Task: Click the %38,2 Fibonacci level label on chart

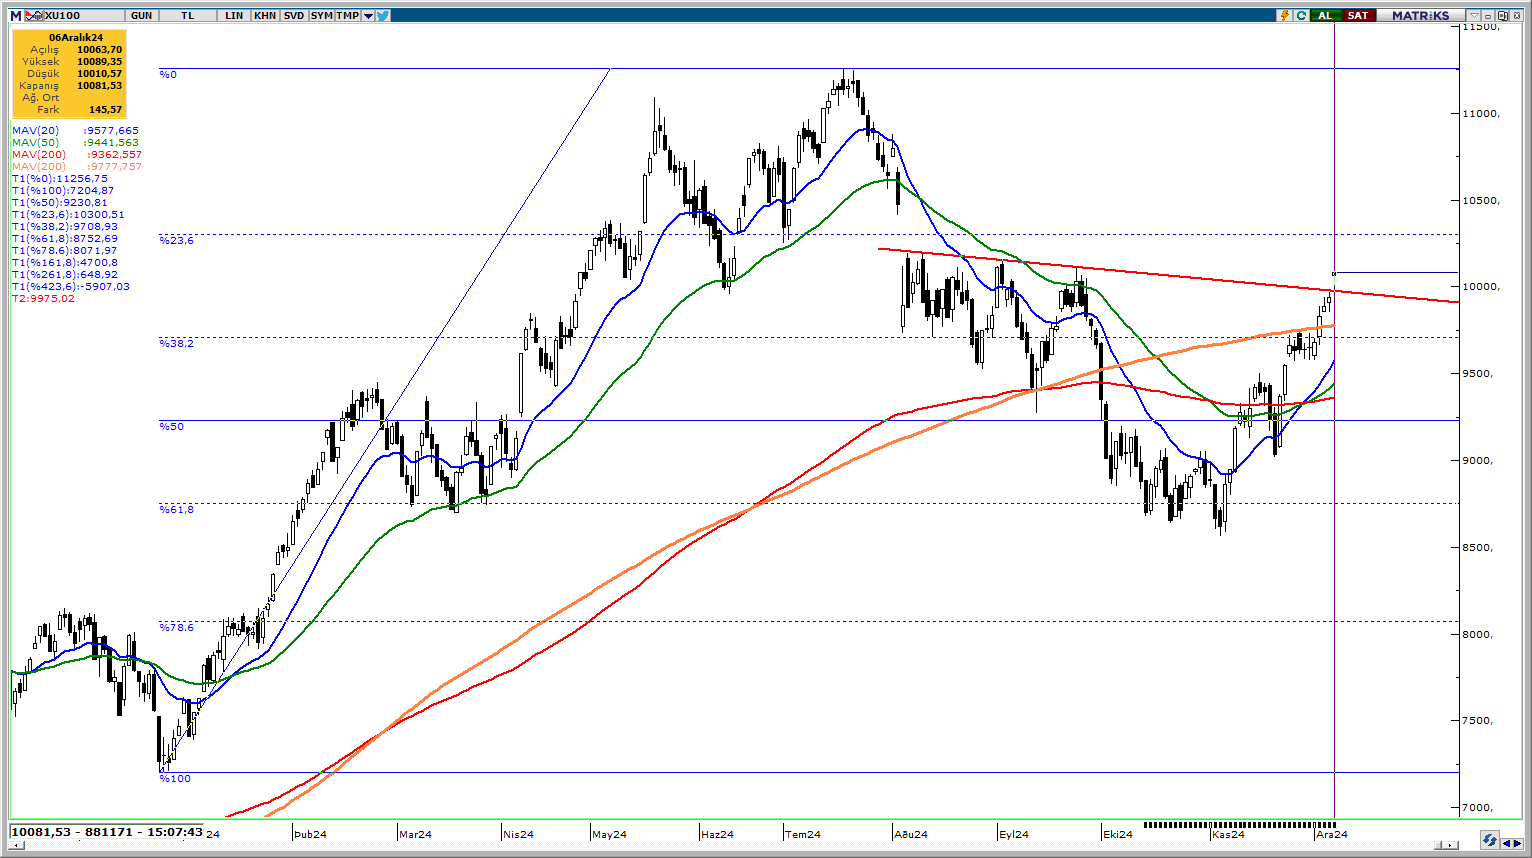Action: (177, 344)
